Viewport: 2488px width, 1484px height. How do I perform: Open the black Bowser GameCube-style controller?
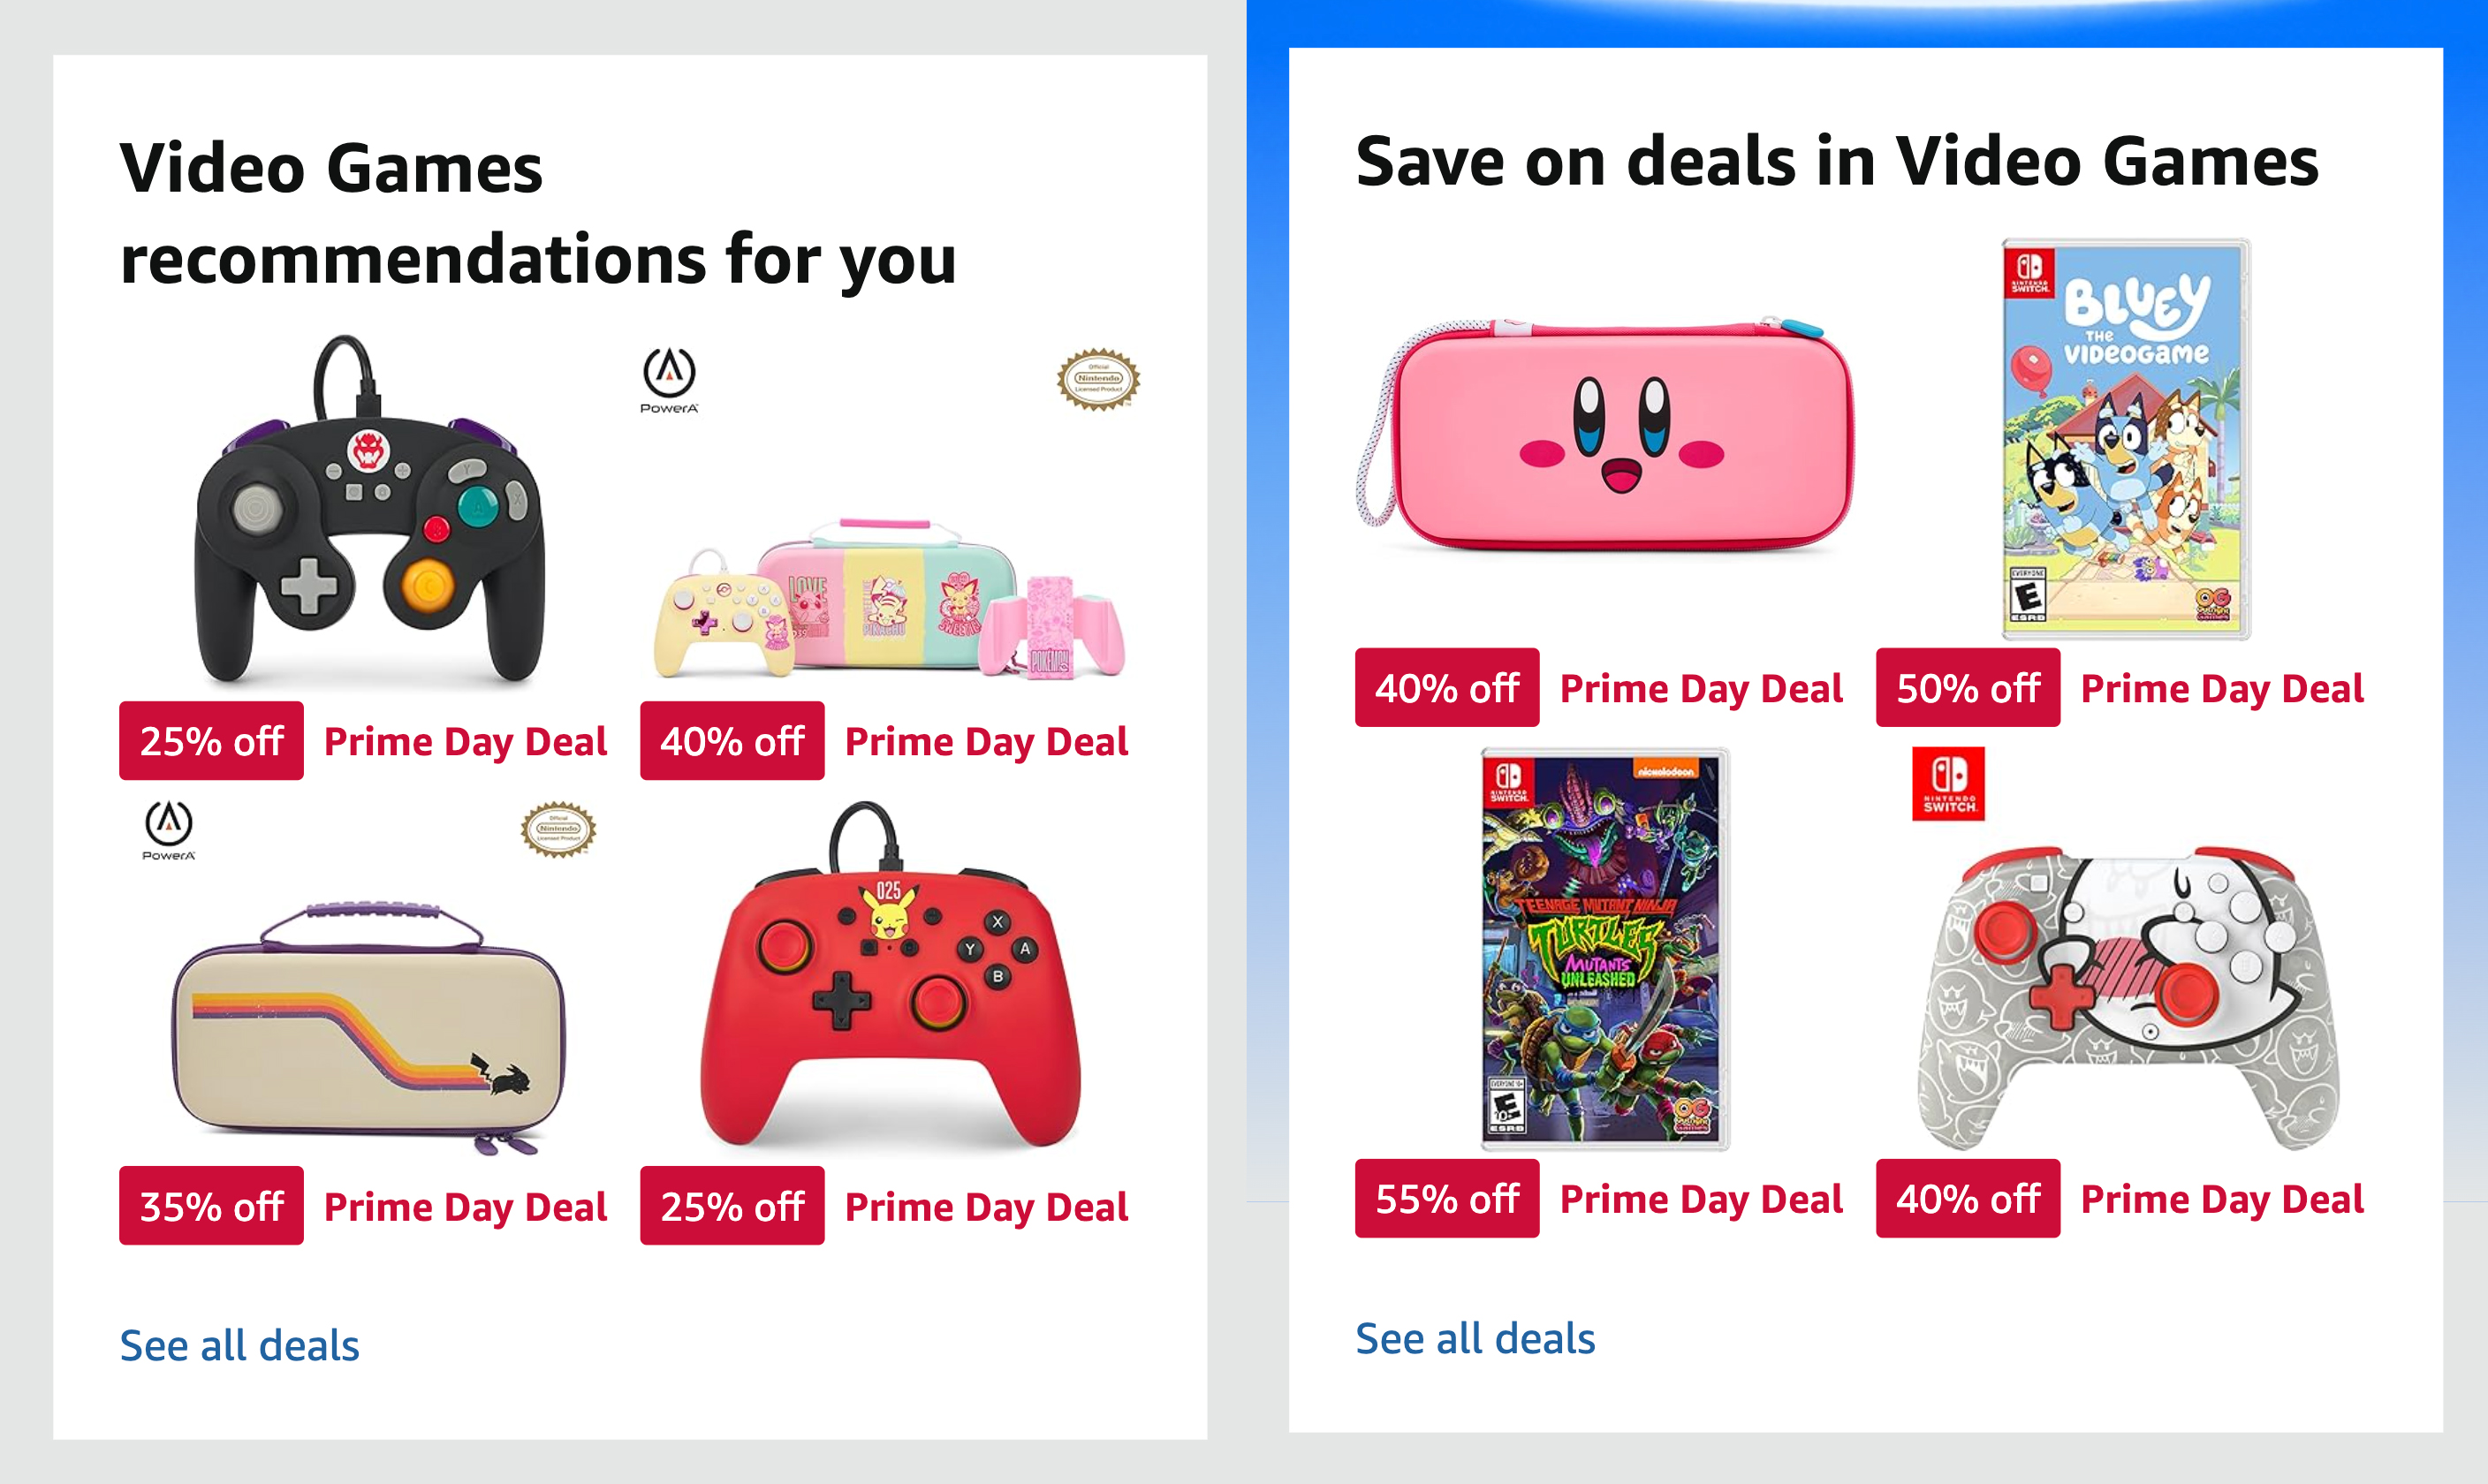pyautogui.click(x=370, y=510)
